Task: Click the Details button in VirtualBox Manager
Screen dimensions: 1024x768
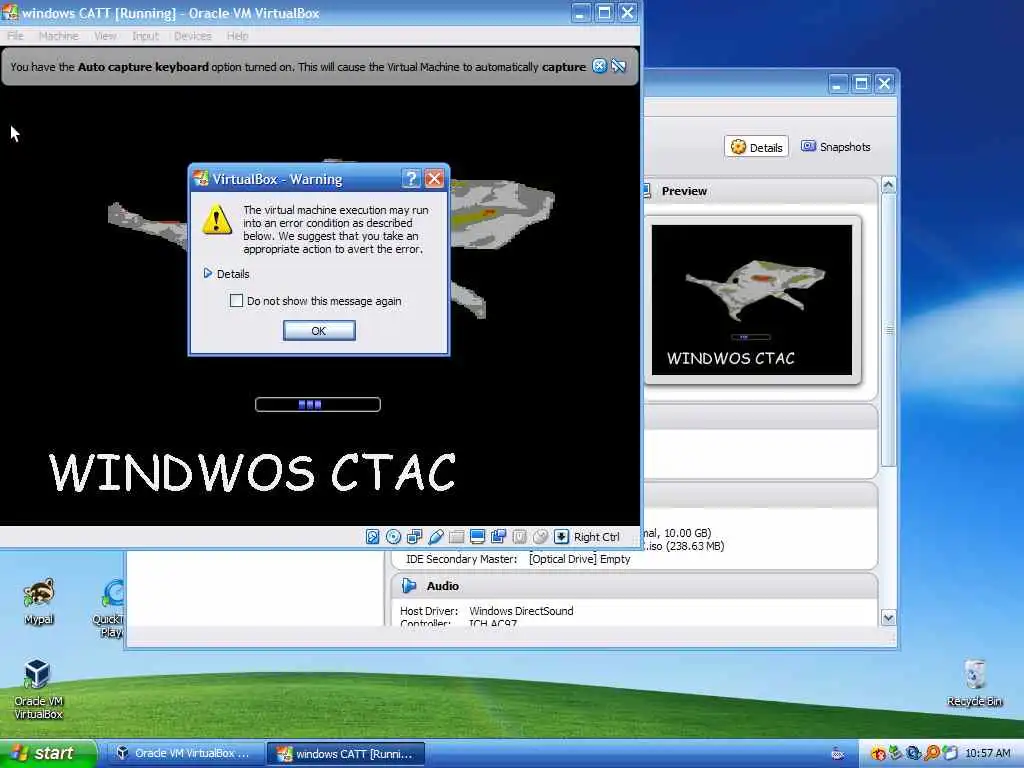Action: tap(756, 147)
